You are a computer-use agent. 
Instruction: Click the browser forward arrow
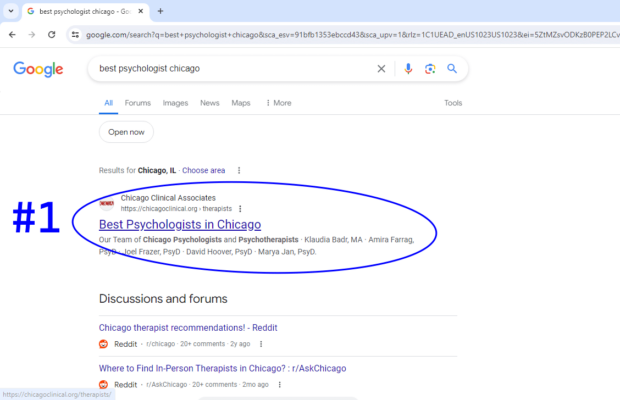point(32,34)
